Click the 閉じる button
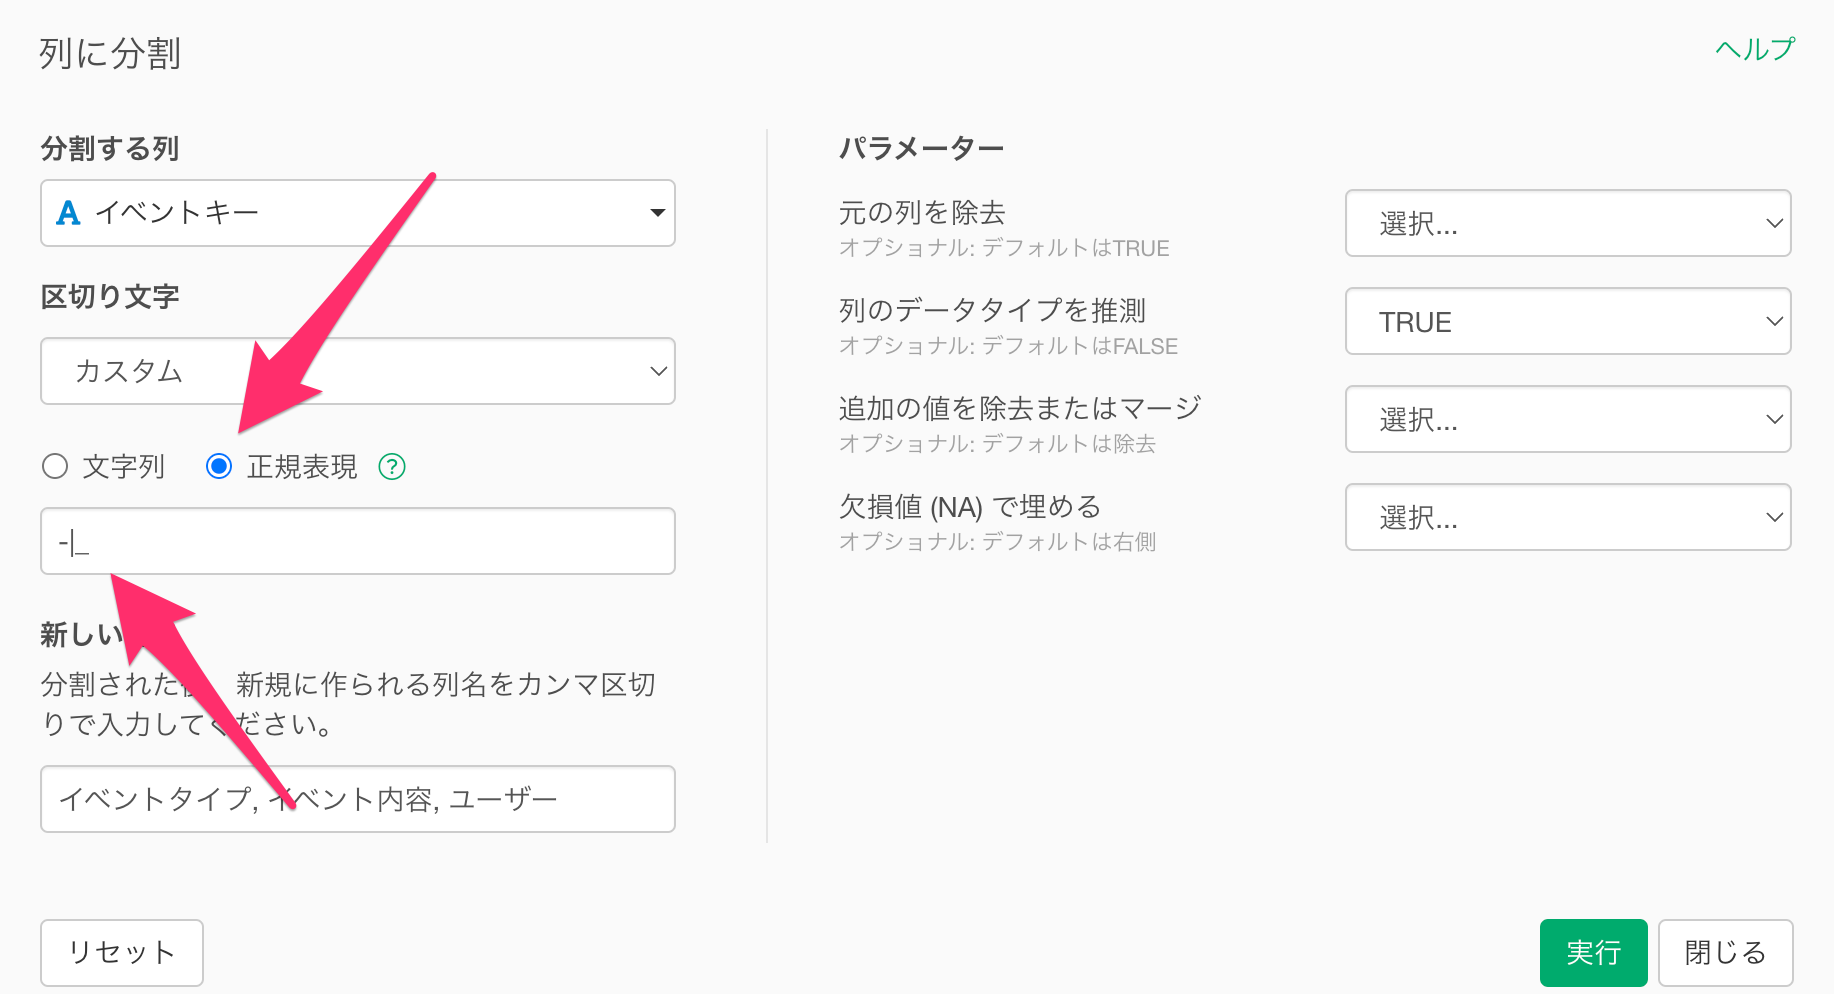Screen dimensions: 1834x994 pyautogui.click(x=1725, y=952)
